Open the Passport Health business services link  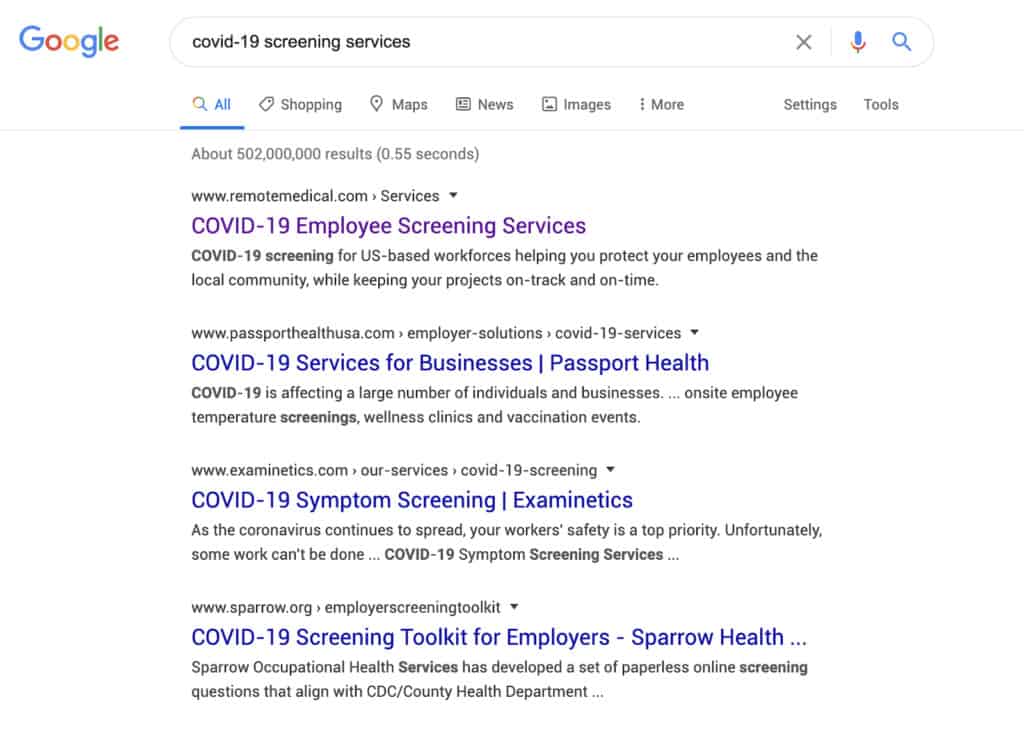[x=450, y=362]
